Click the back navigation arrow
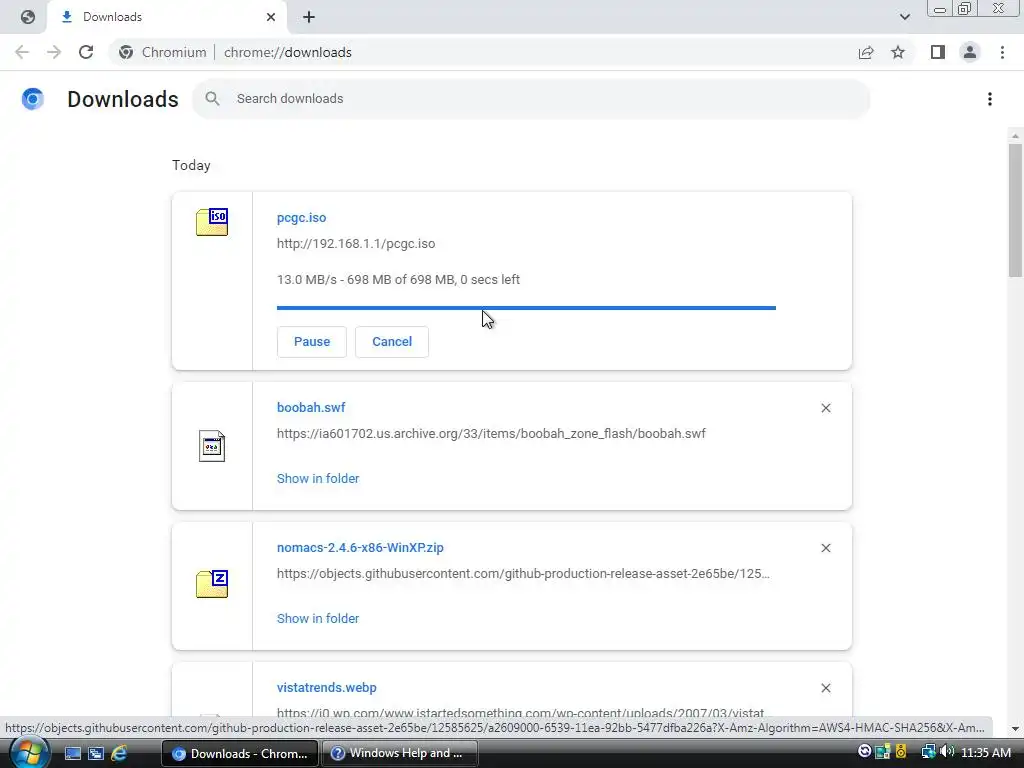Viewport: 1024px width, 768px height. tap(22, 52)
